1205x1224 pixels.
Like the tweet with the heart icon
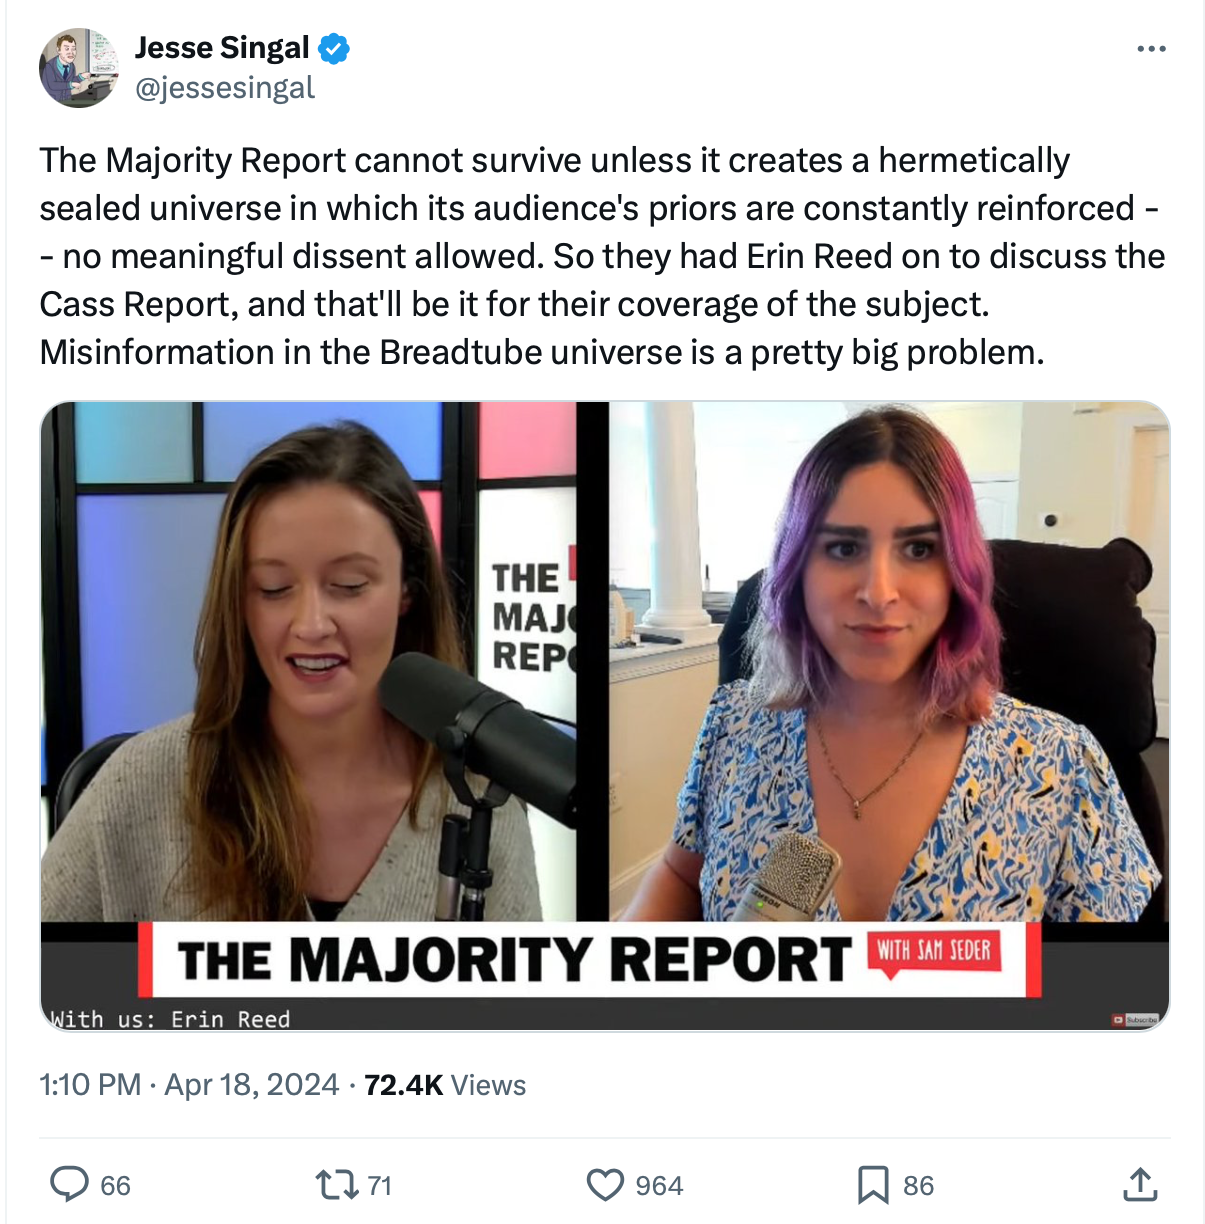(x=605, y=1186)
